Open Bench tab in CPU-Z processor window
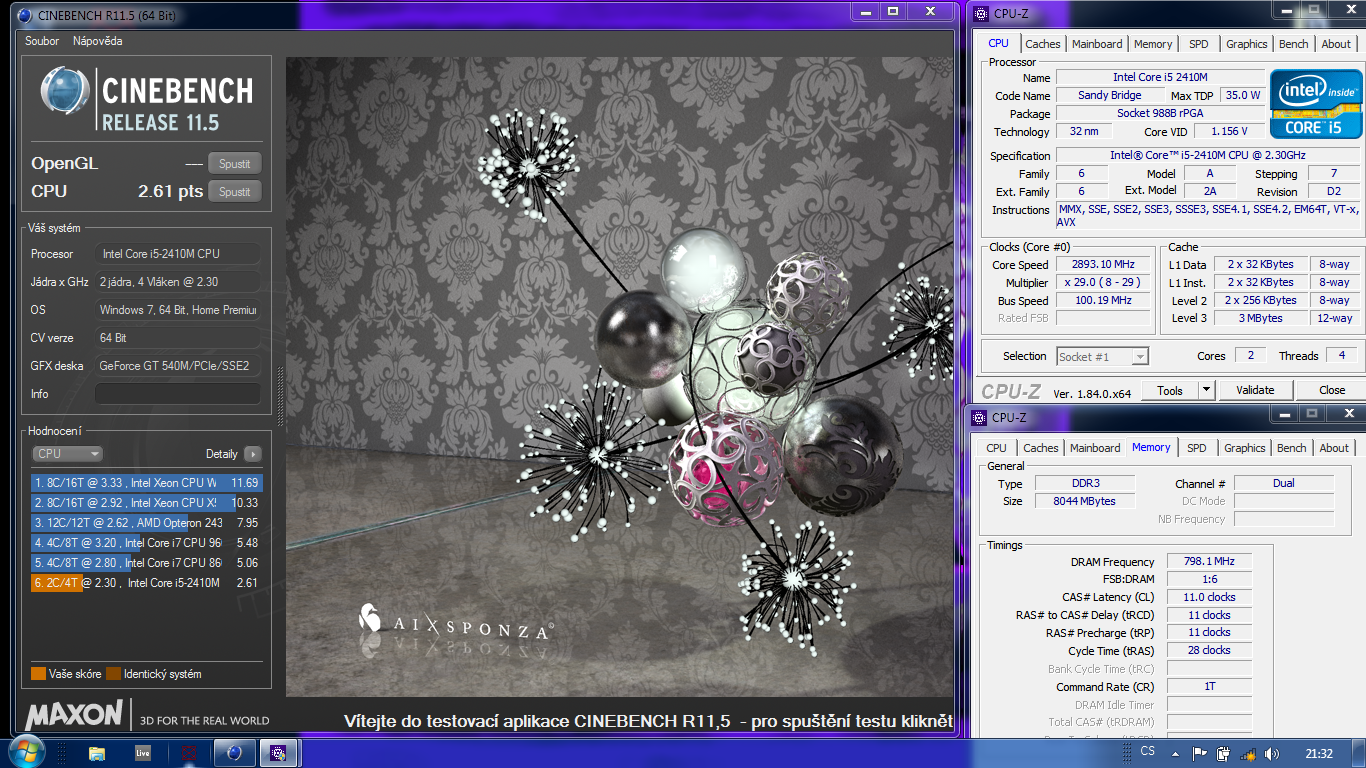1366x768 pixels. [x=1294, y=44]
